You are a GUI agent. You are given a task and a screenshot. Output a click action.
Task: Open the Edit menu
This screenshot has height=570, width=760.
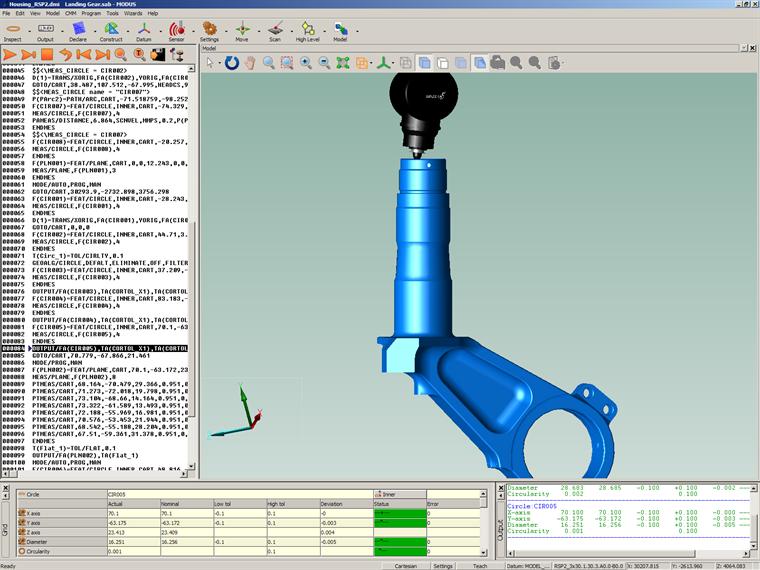(x=20, y=14)
